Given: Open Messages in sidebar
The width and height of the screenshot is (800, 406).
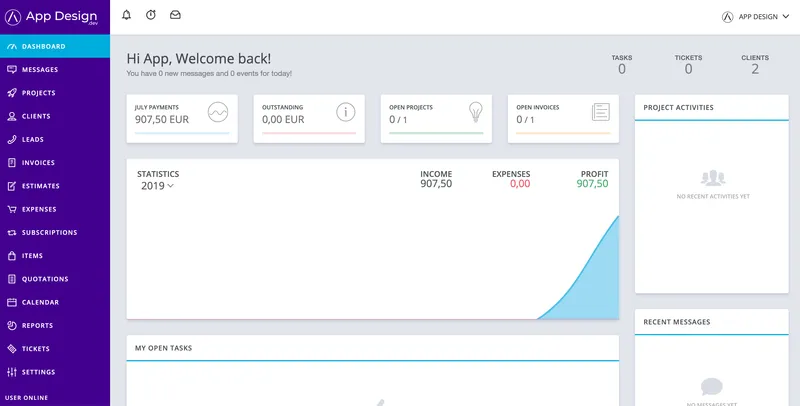Looking at the screenshot, I should coord(55,70).
